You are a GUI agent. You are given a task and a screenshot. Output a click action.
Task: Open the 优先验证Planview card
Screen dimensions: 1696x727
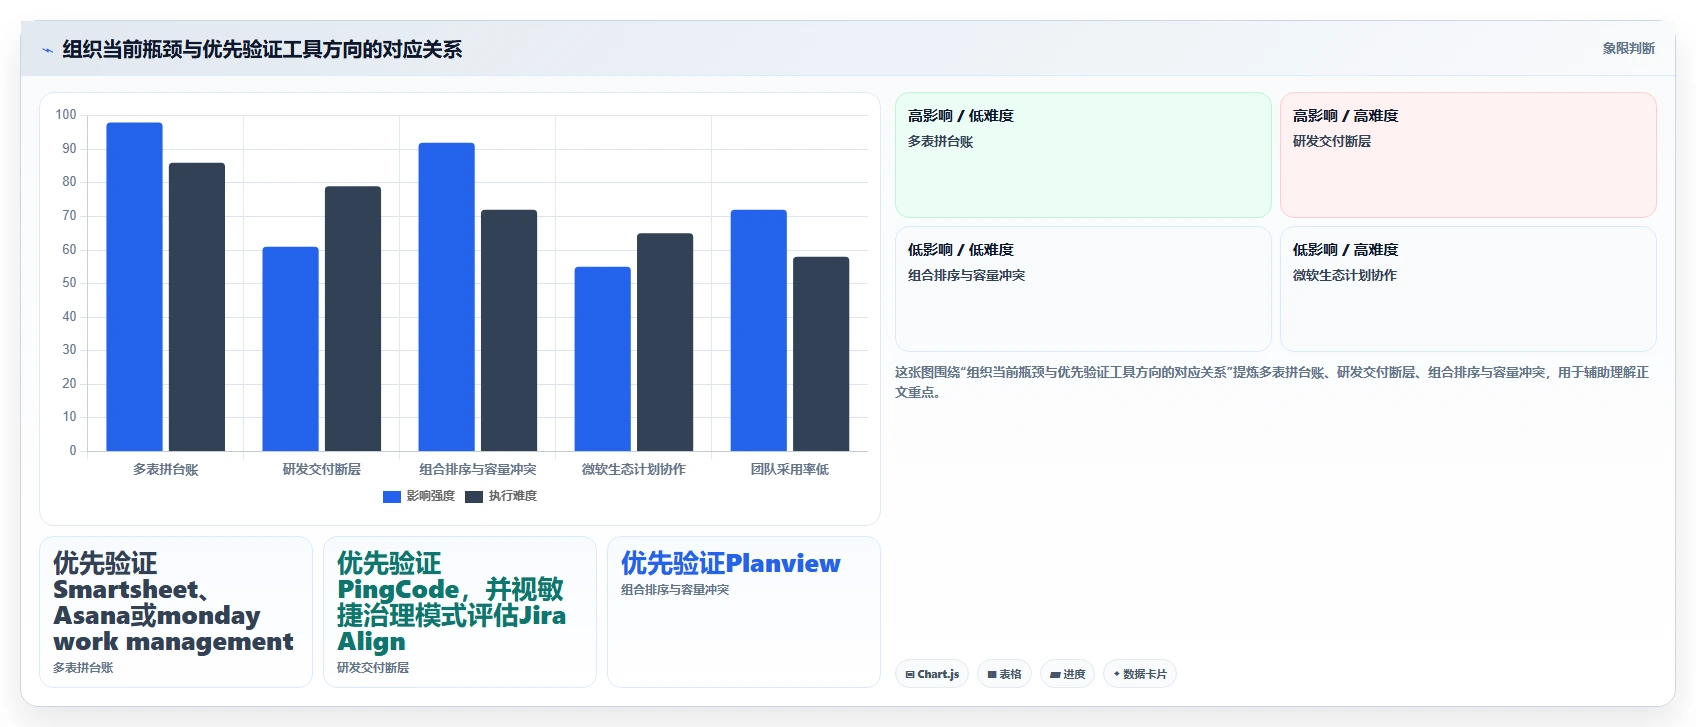tap(744, 612)
